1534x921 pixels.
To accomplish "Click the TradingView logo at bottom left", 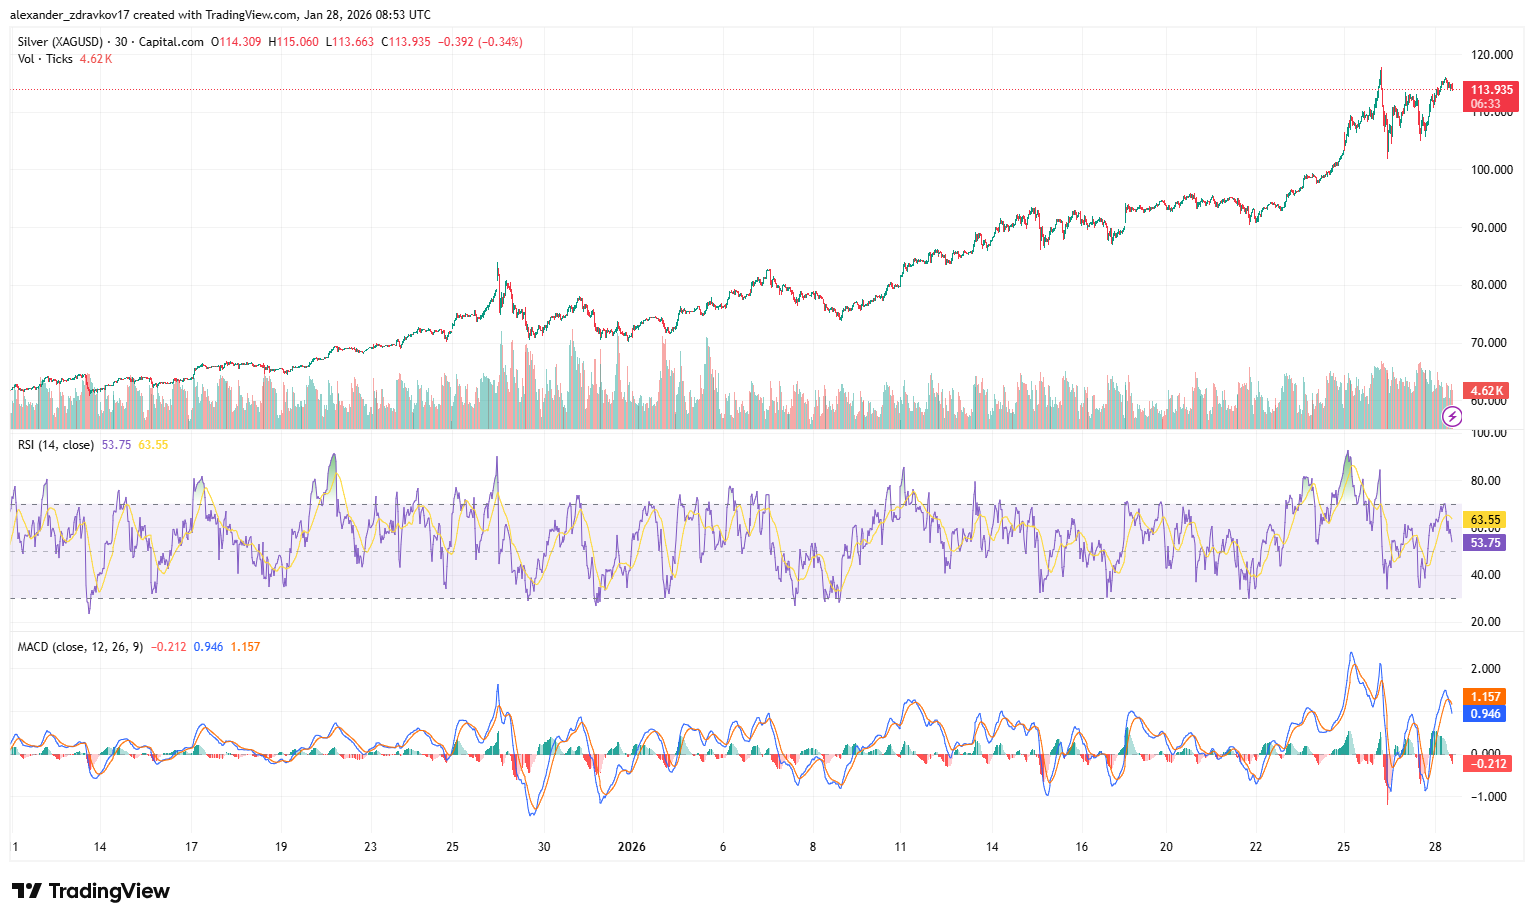I will [91, 891].
